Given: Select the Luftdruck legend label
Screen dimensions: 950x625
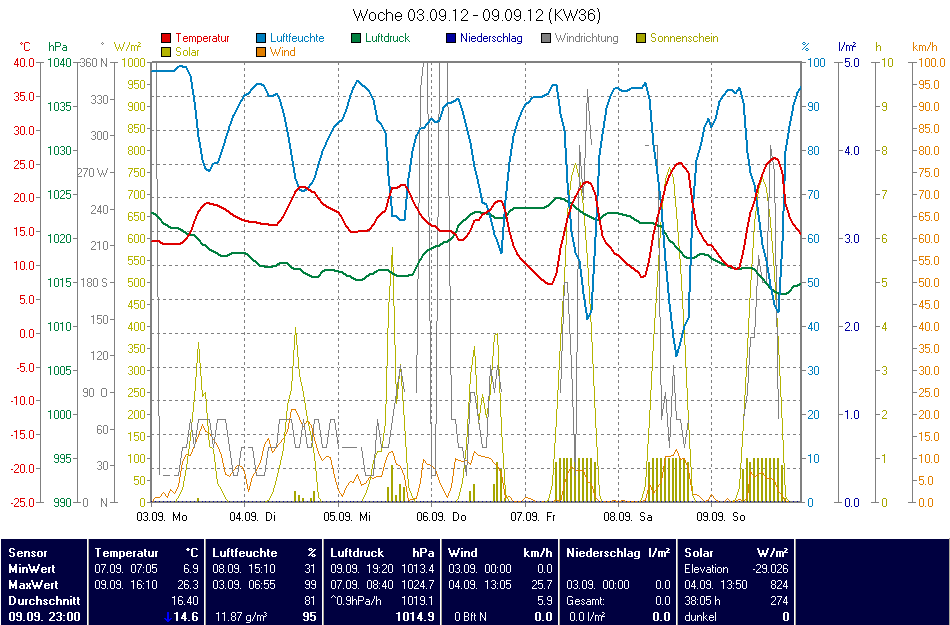Looking at the screenshot, I should (x=388, y=38).
